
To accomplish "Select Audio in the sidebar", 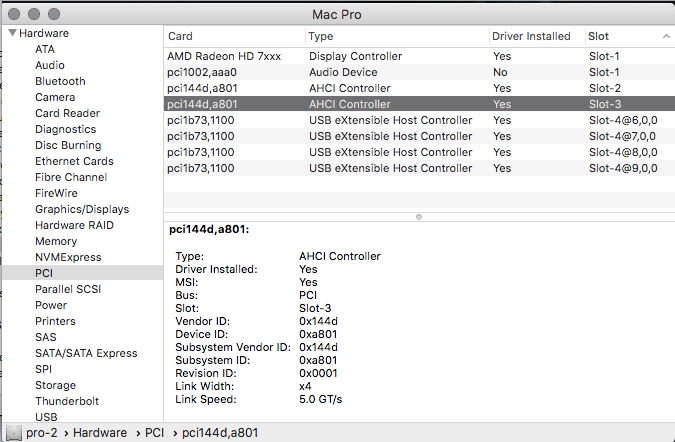I will (x=50, y=65).
